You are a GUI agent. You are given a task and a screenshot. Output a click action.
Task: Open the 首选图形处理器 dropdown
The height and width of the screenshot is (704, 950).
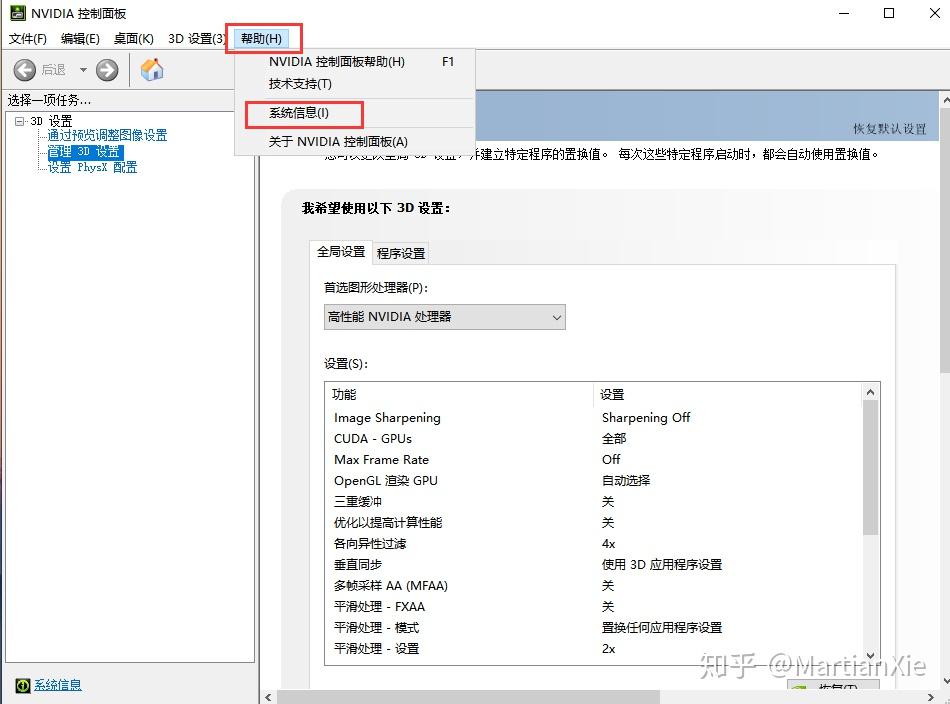tap(556, 315)
